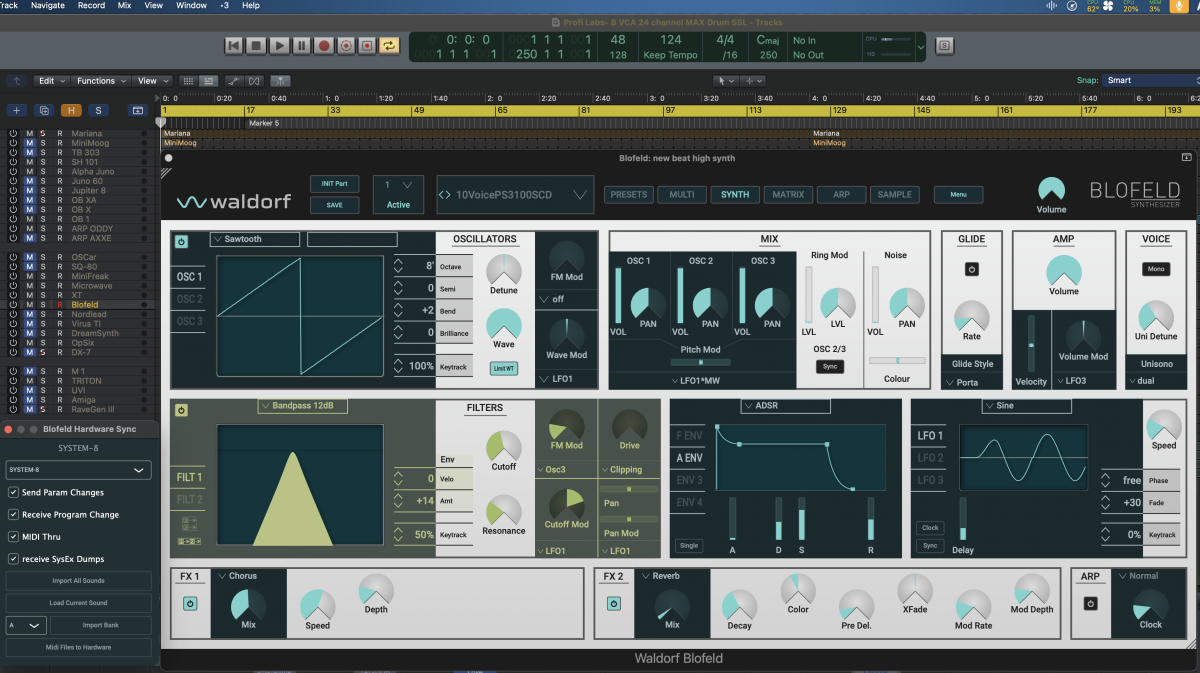This screenshot has height=673, width=1200.
Task: Toggle Send Param Changes checkbox
Action: (x=13, y=493)
